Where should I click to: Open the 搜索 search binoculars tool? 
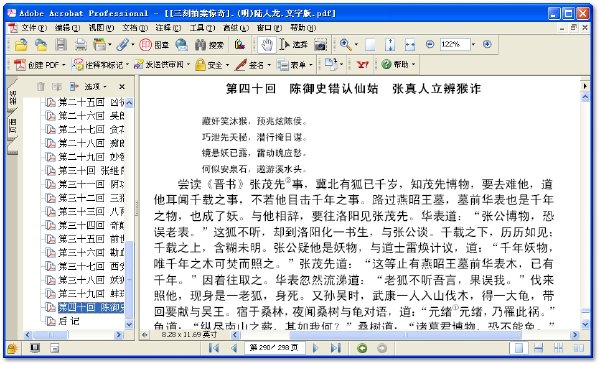(209, 45)
